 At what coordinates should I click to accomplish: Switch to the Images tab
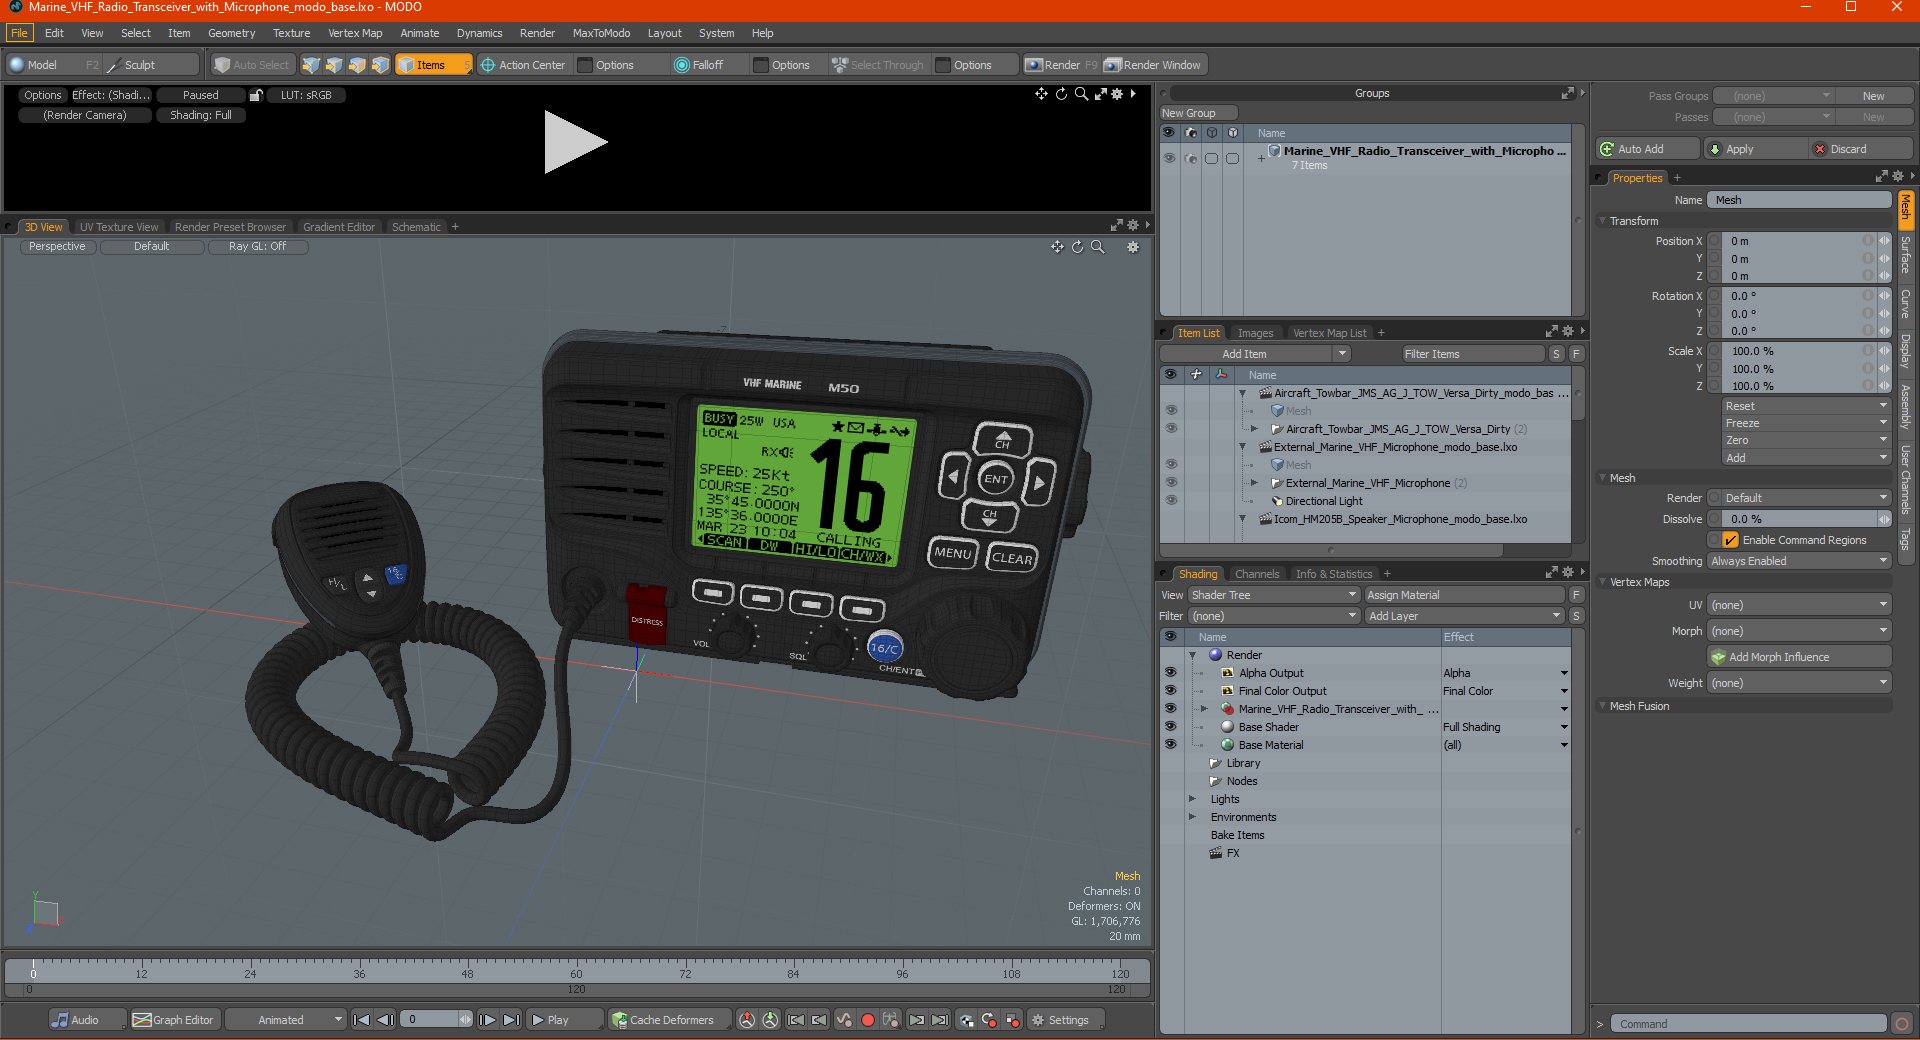tap(1255, 333)
